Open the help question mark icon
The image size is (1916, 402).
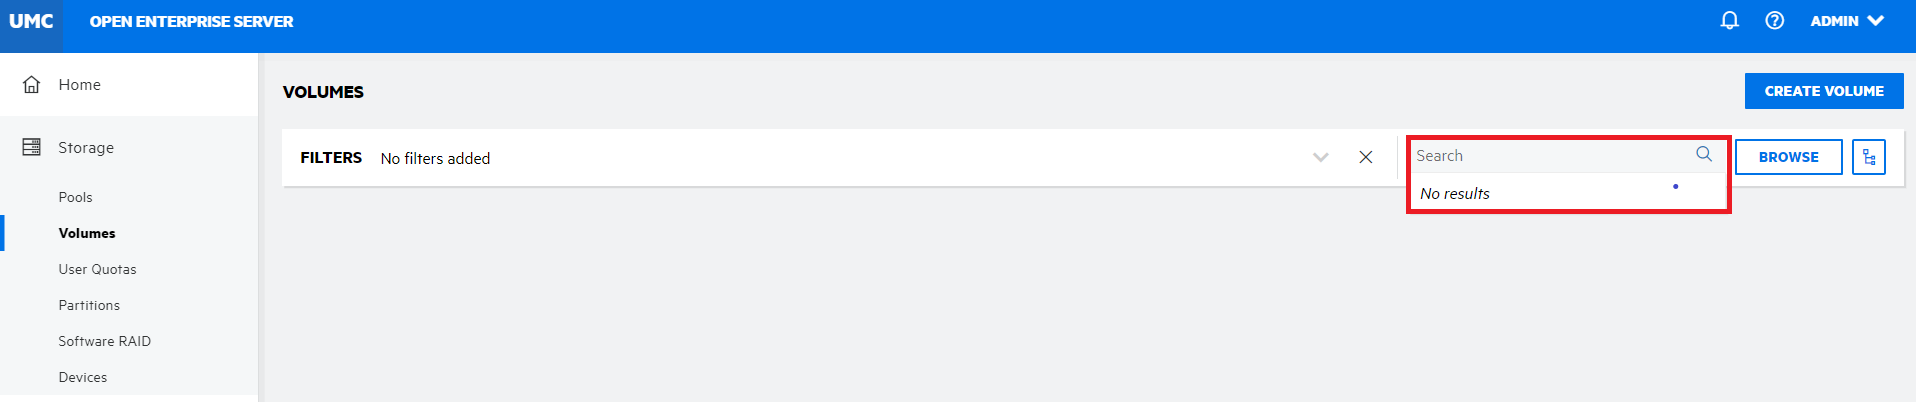[x=1774, y=20]
